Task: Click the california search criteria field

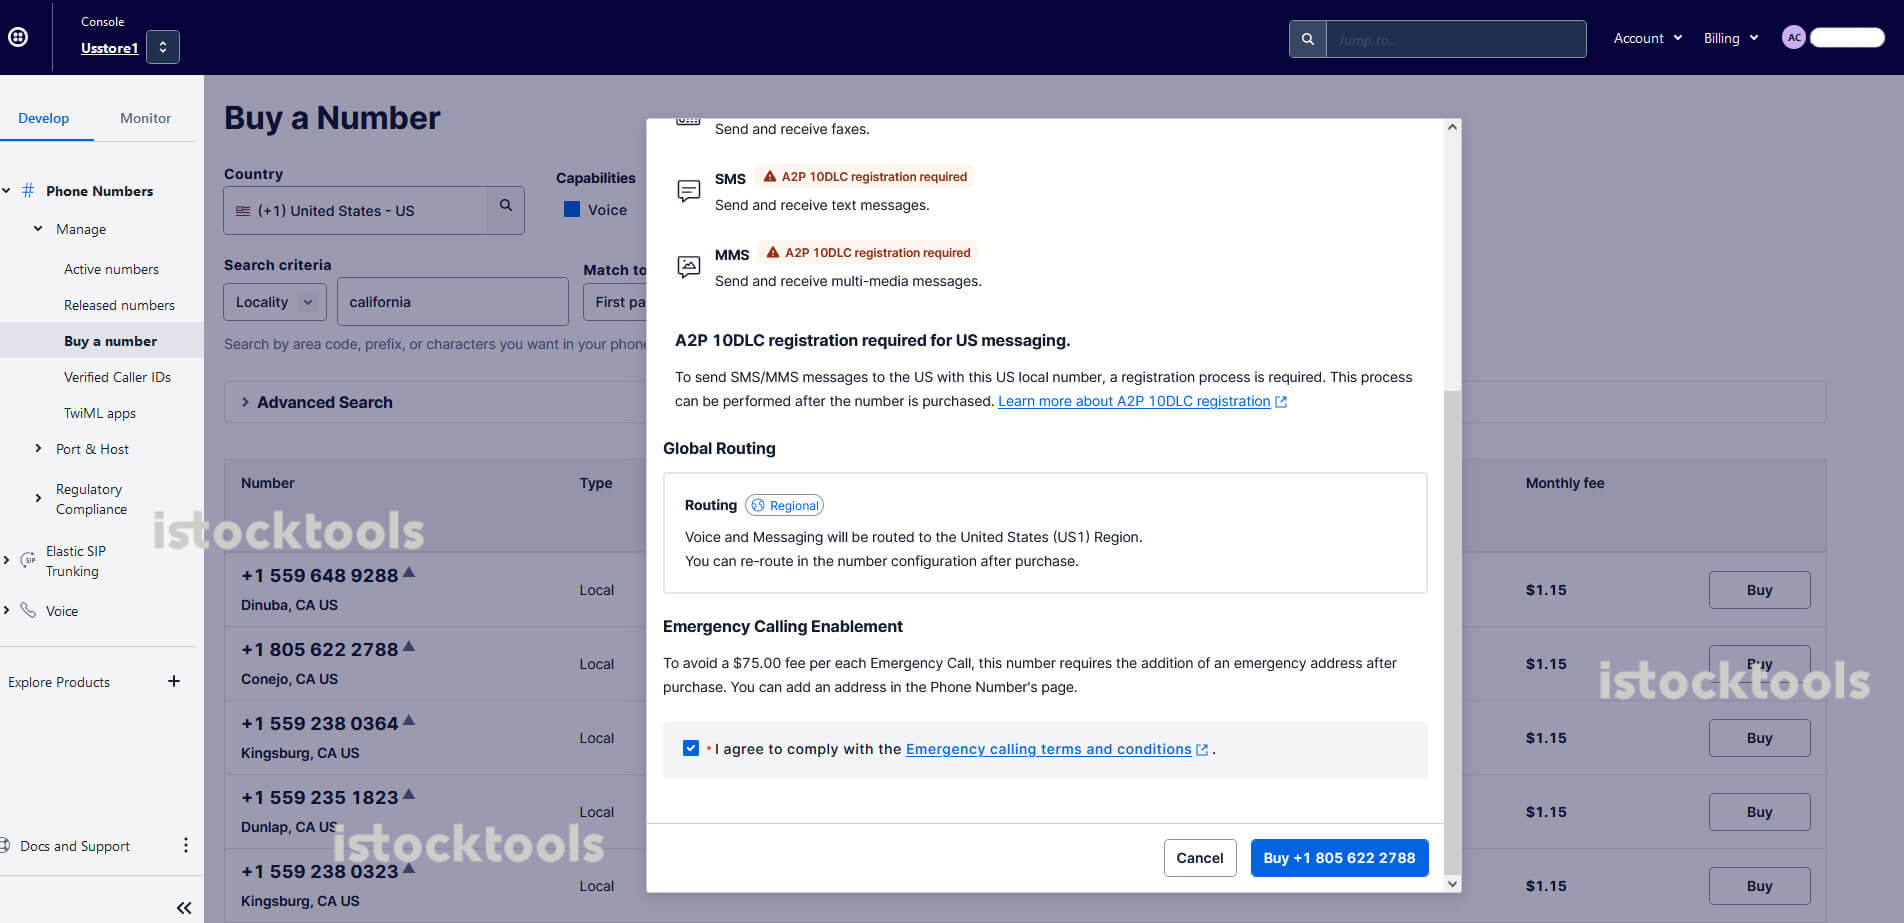Action: (x=453, y=302)
